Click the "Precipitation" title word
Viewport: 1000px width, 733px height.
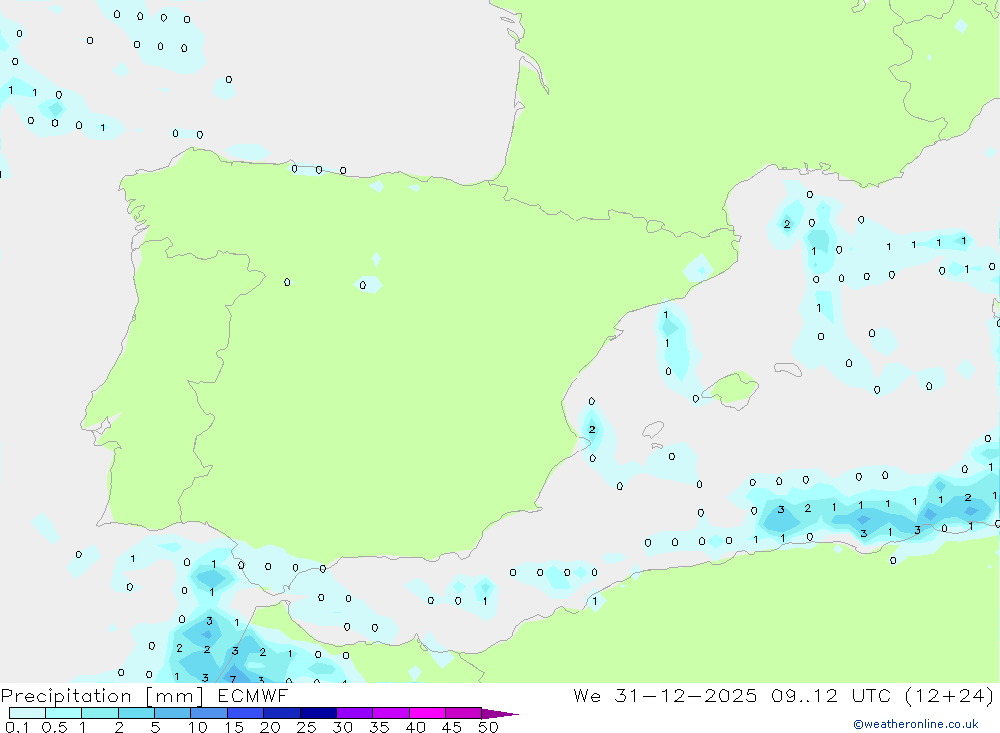coord(66,696)
